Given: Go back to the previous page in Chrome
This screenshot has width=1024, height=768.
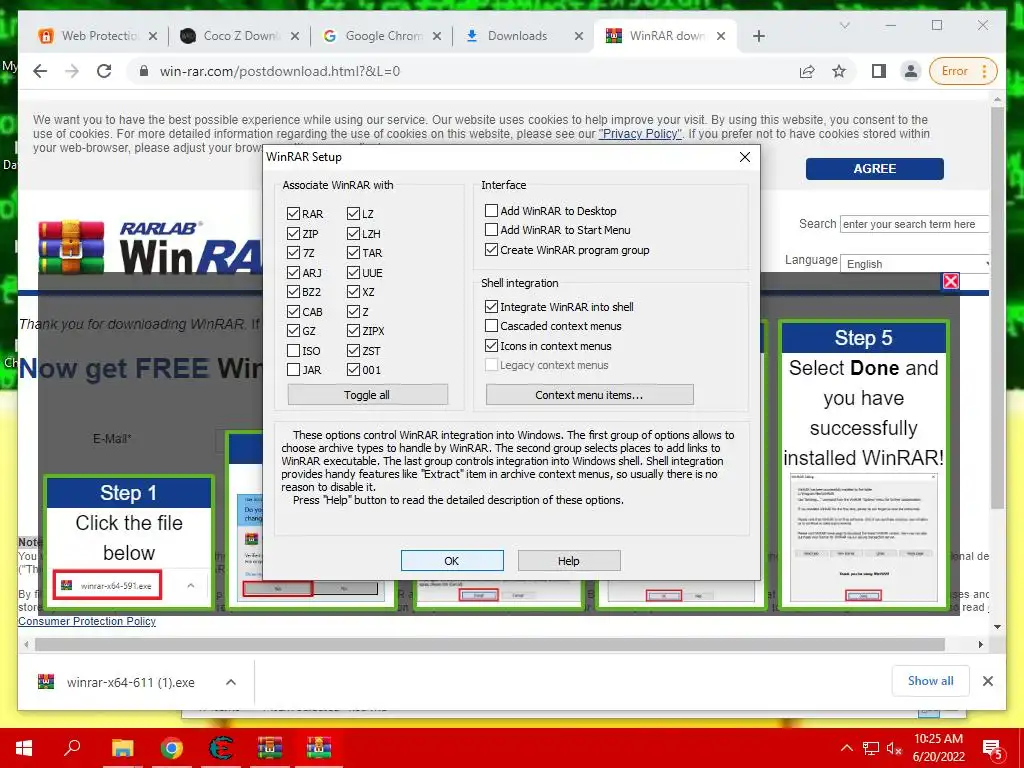Looking at the screenshot, I should click(x=40, y=71).
